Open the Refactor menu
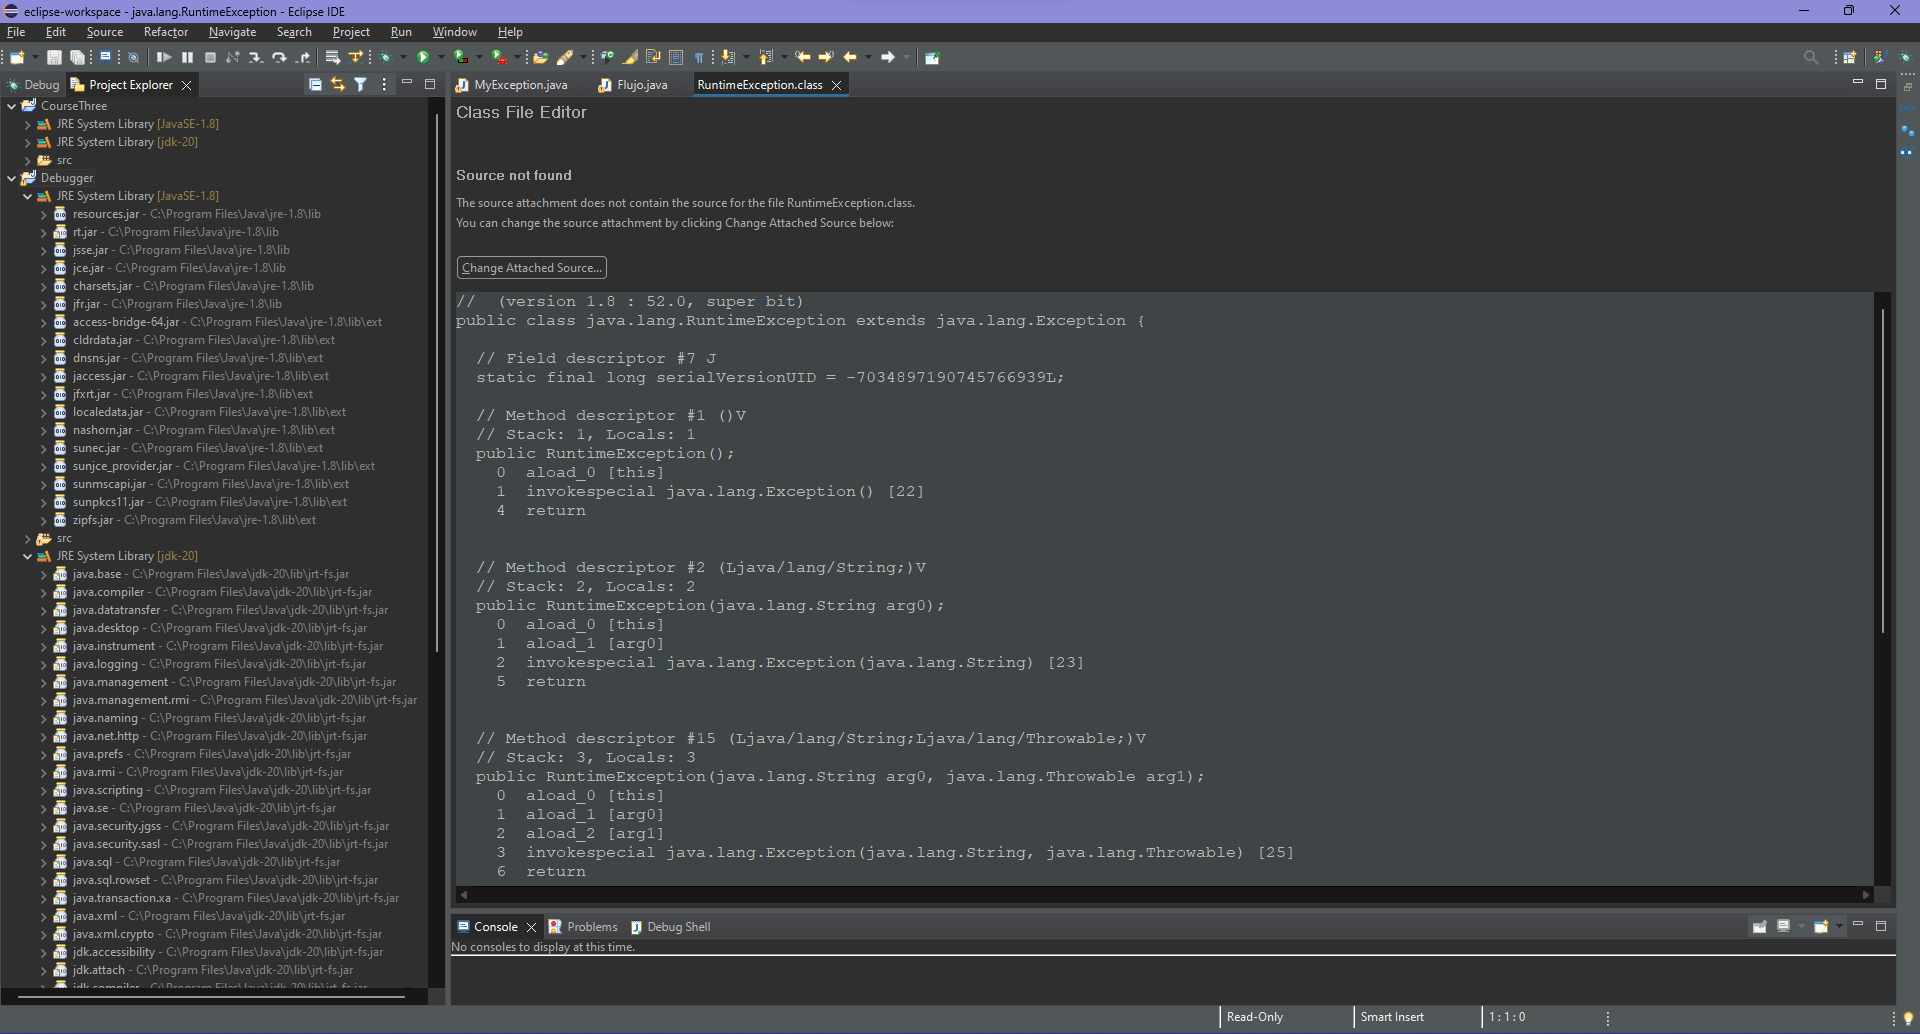 (x=165, y=32)
